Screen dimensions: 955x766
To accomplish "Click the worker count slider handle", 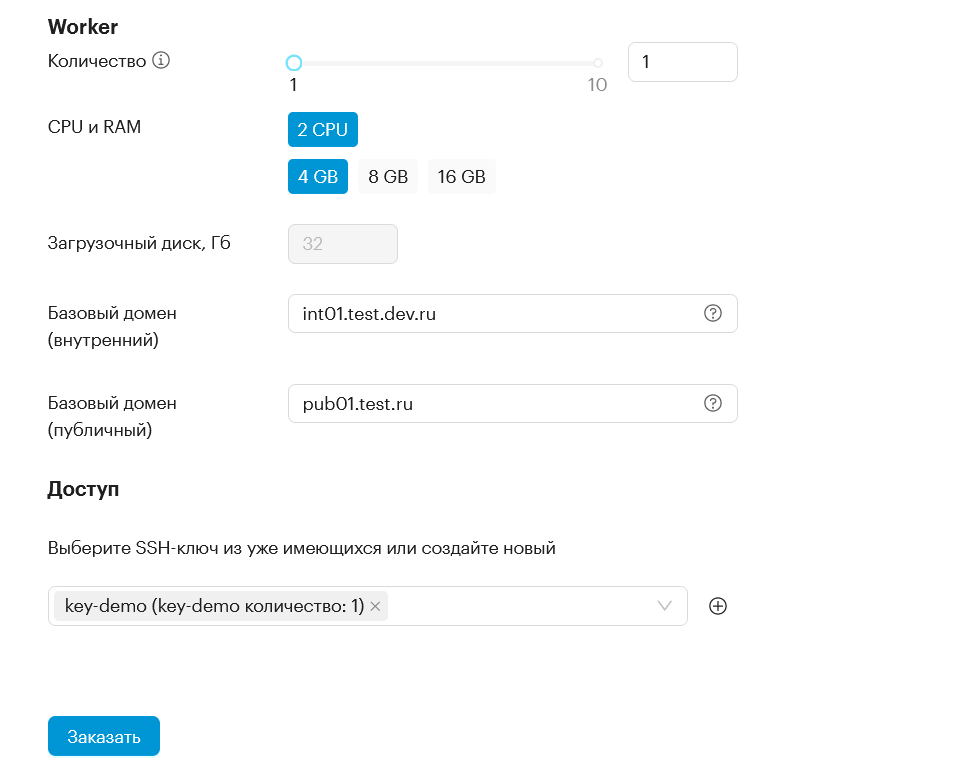I will pyautogui.click(x=294, y=63).
